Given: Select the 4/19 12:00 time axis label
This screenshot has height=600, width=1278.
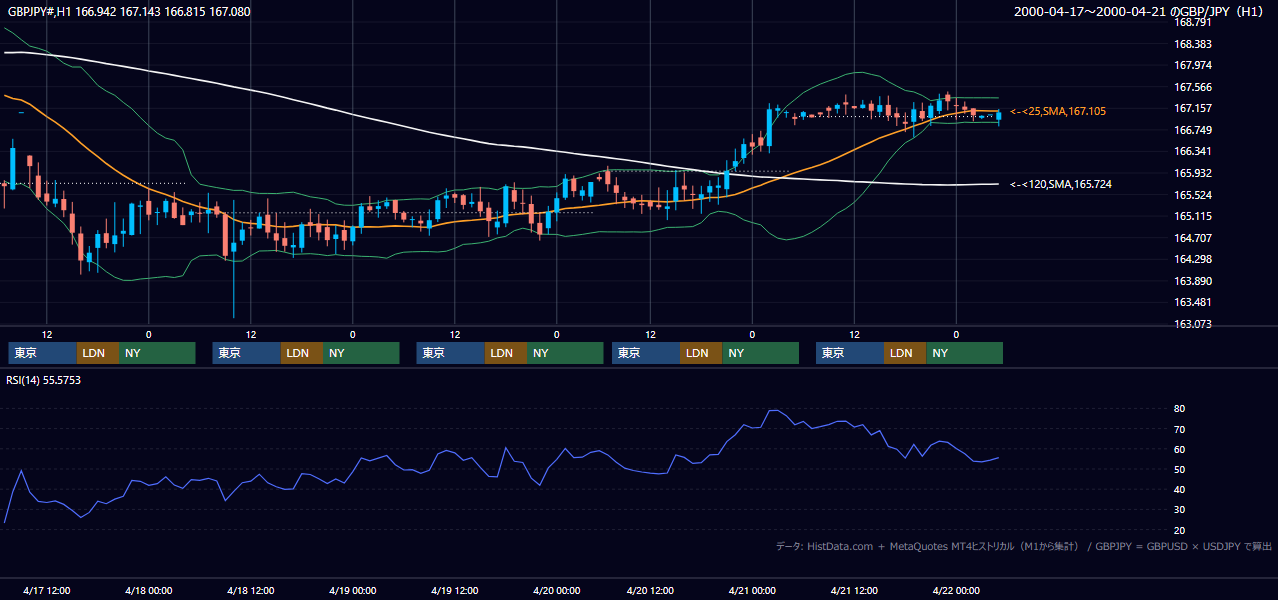Looking at the screenshot, I should [x=454, y=590].
